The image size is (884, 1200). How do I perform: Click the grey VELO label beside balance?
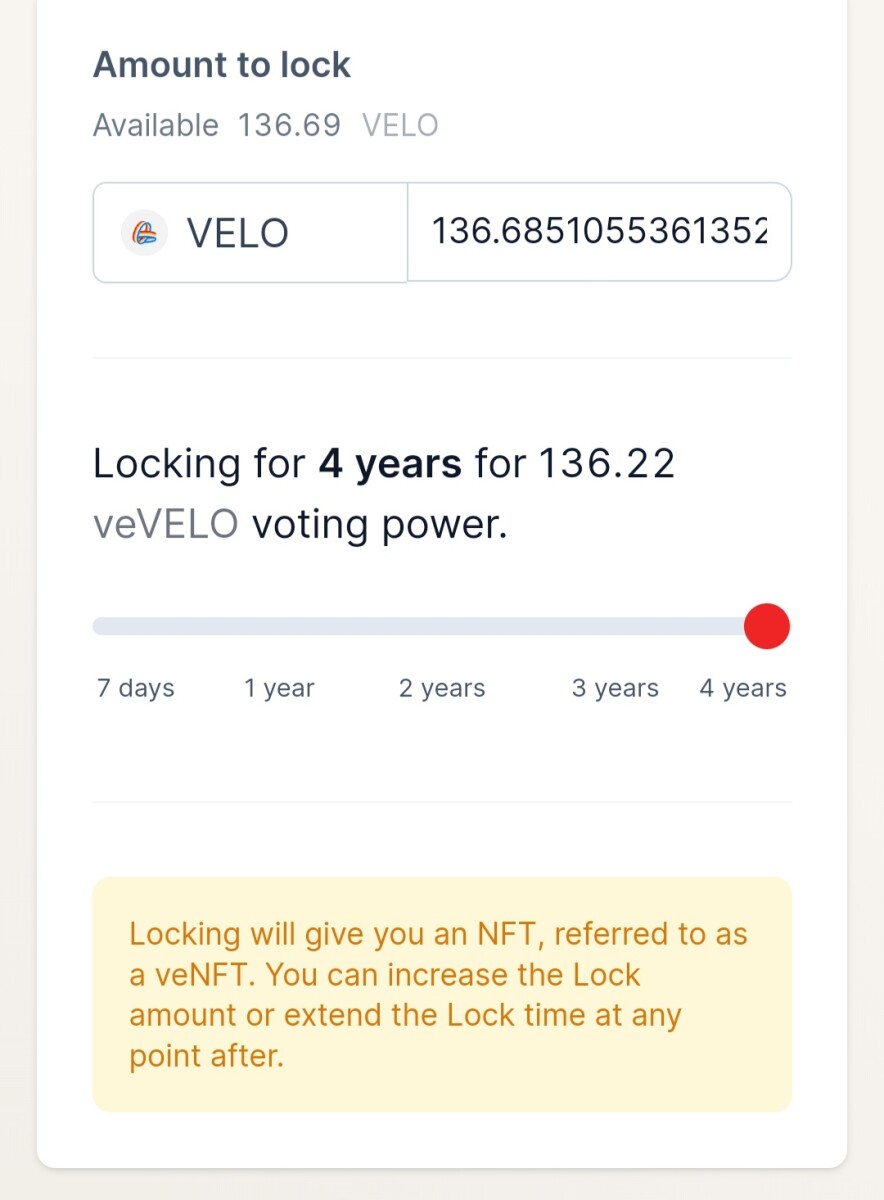click(x=400, y=125)
